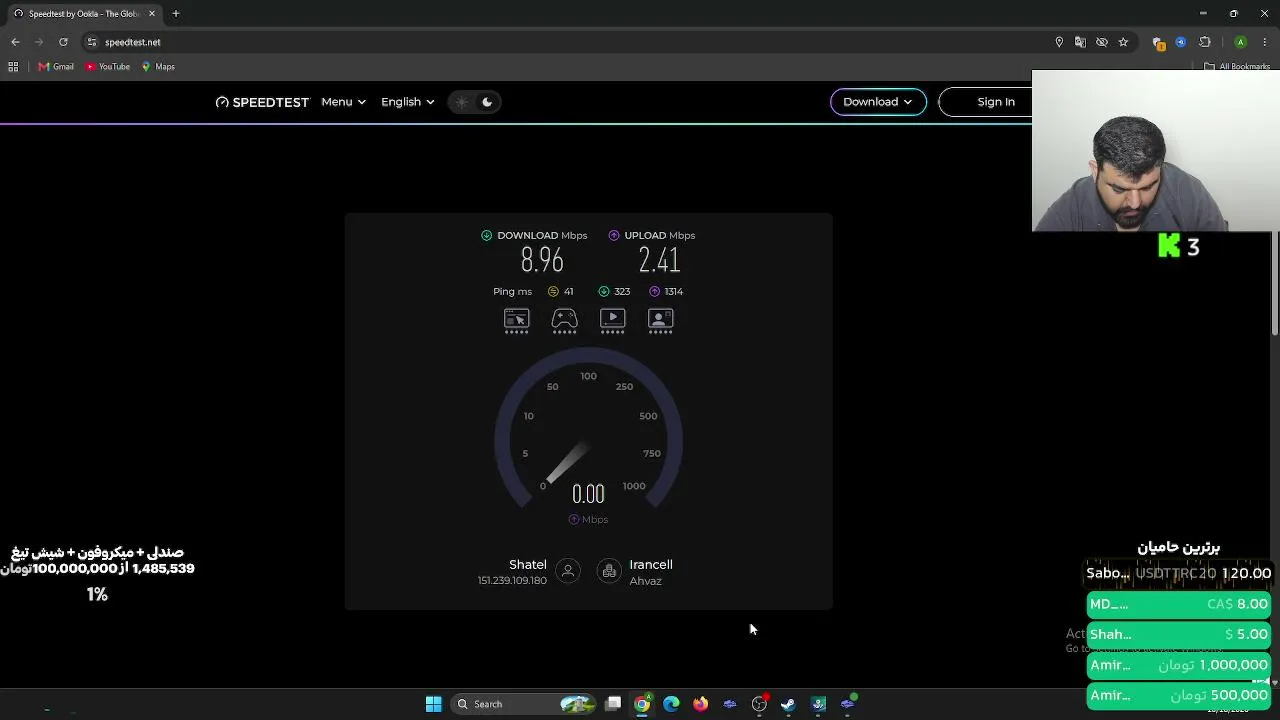The height and width of the screenshot is (720, 1280).
Task: Open the Chrome three-dot menu
Action: click(1265, 42)
